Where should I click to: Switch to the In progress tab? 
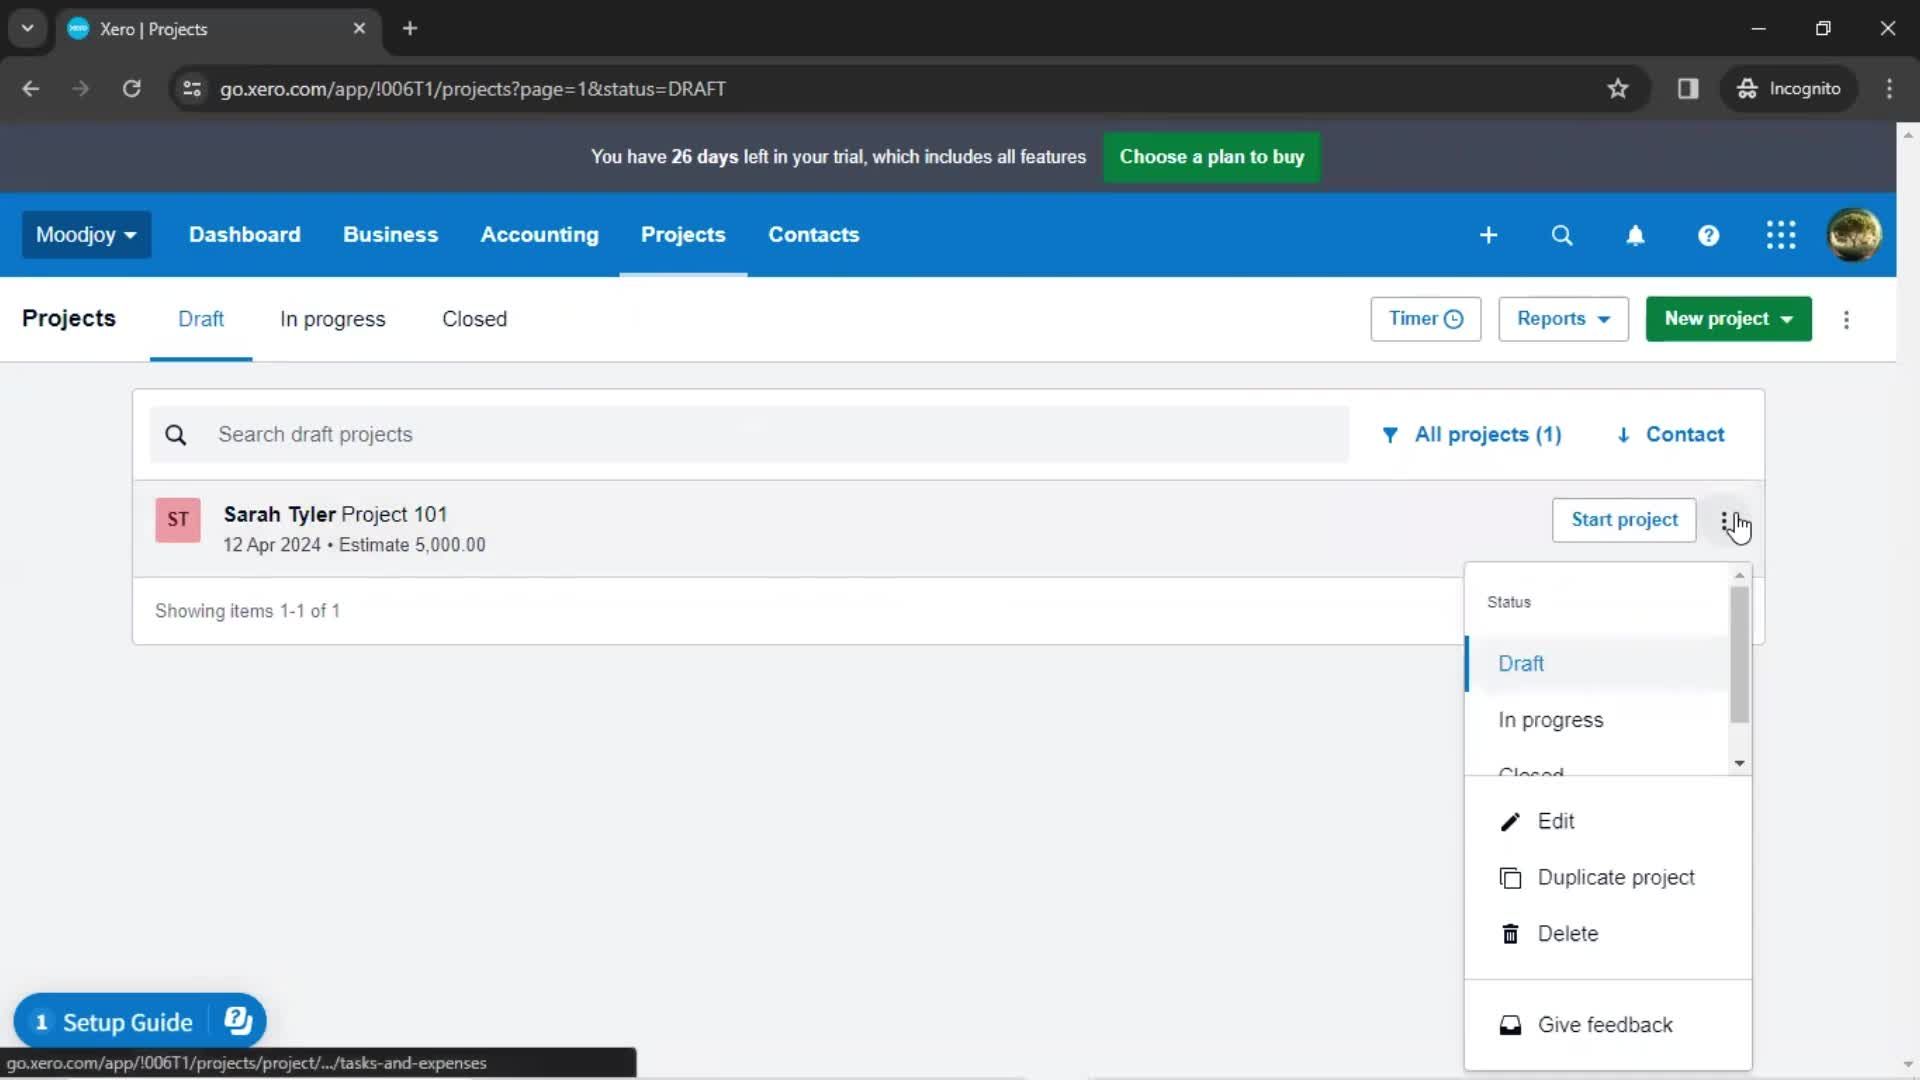(x=332, y=319)
